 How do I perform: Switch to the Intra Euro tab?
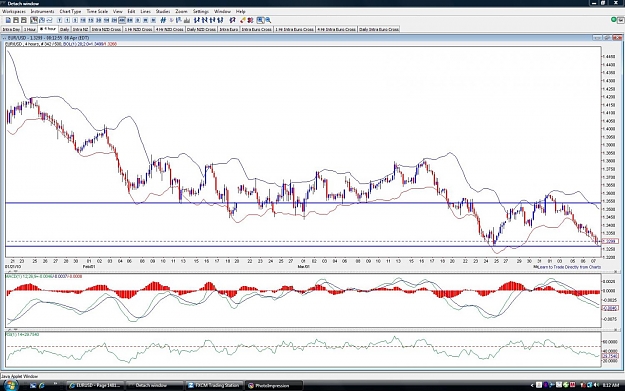(229, 29)
